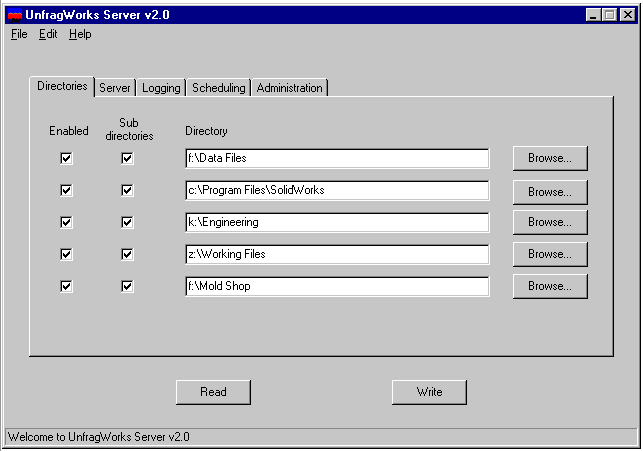
Task: Click the Write button
Action: coord(429,392)
